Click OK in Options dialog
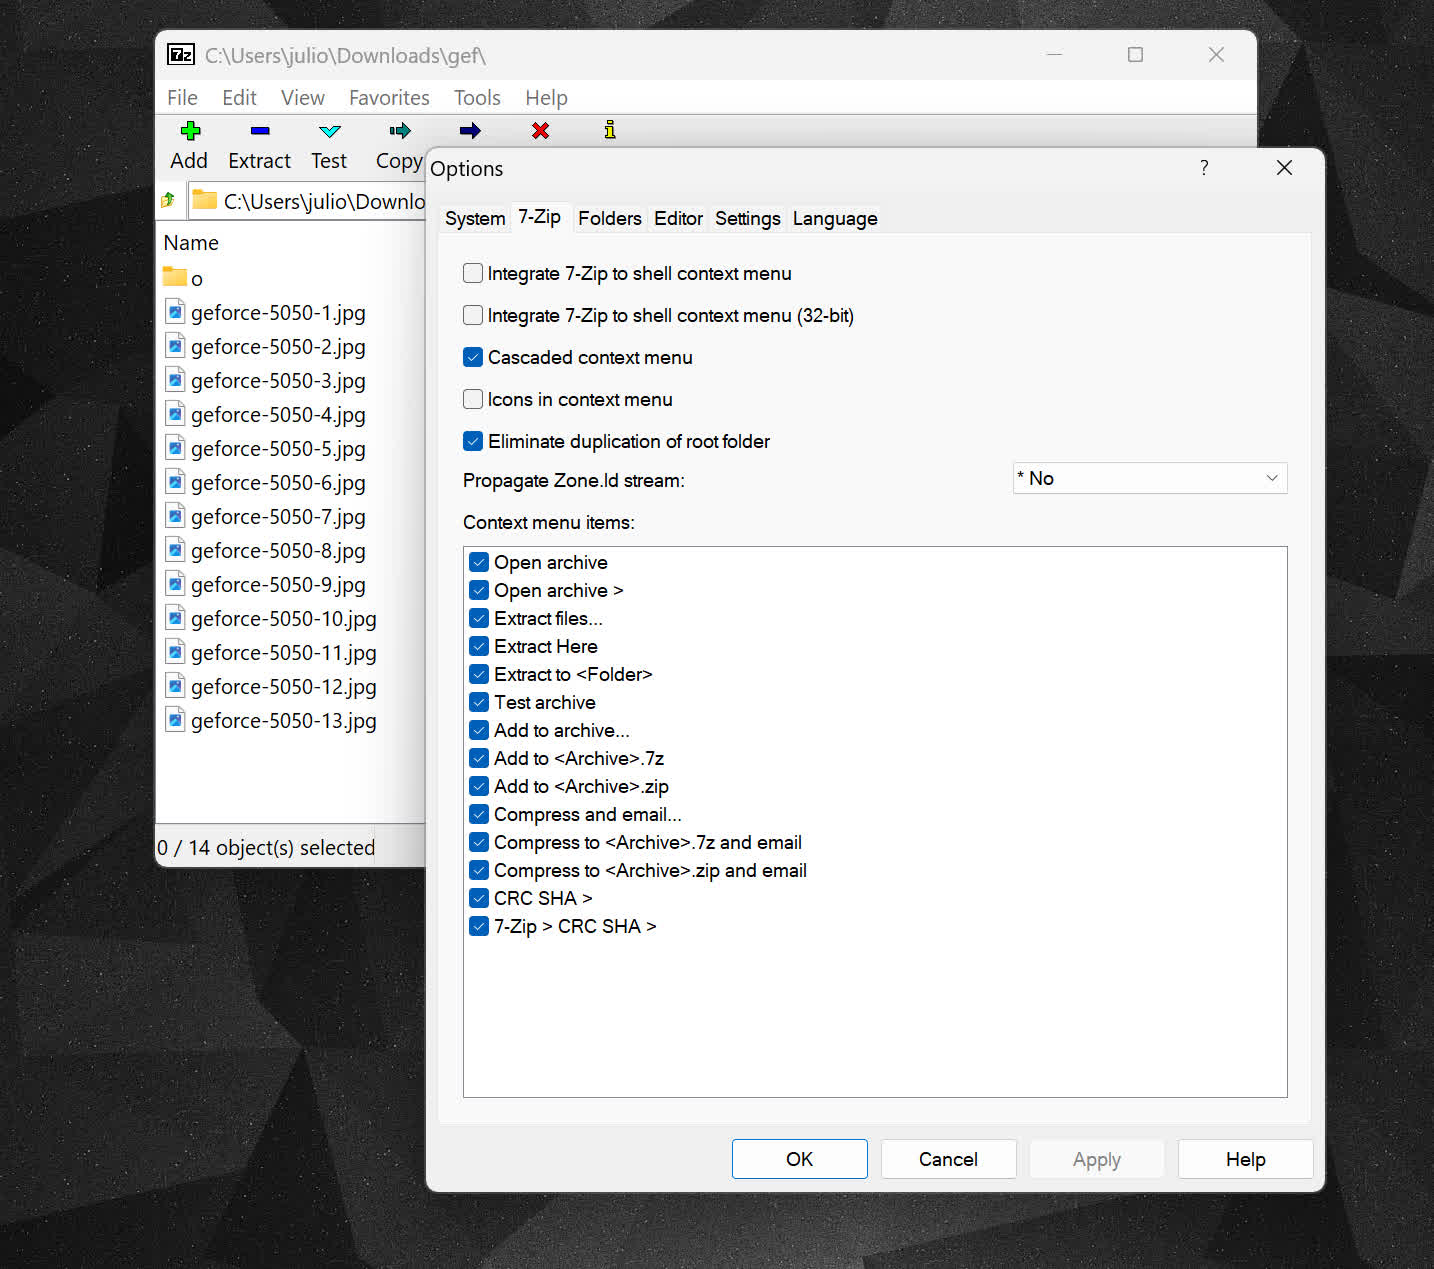Viewport: 1434px width, 1269px height. pos(800,1159)
